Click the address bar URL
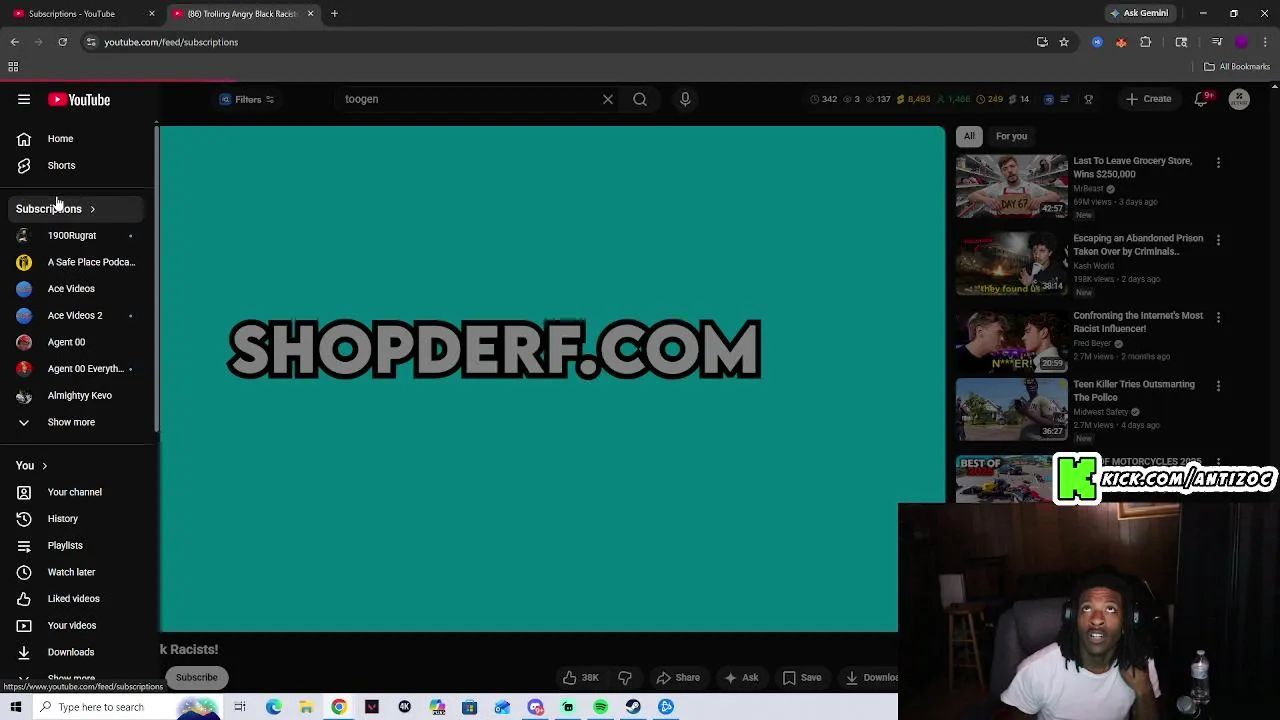This screenshot has height=720, width=1280. click(x=171, y=42)
